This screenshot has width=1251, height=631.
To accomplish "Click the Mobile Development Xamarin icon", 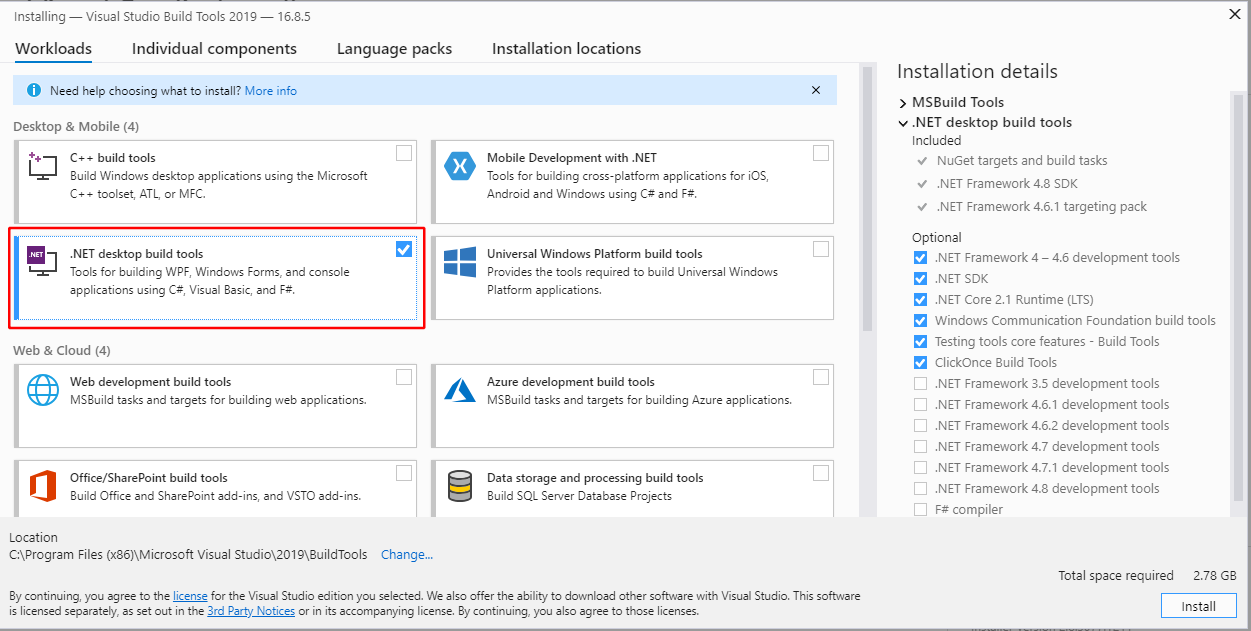I will pyautogui.click(x=459, y=167).
